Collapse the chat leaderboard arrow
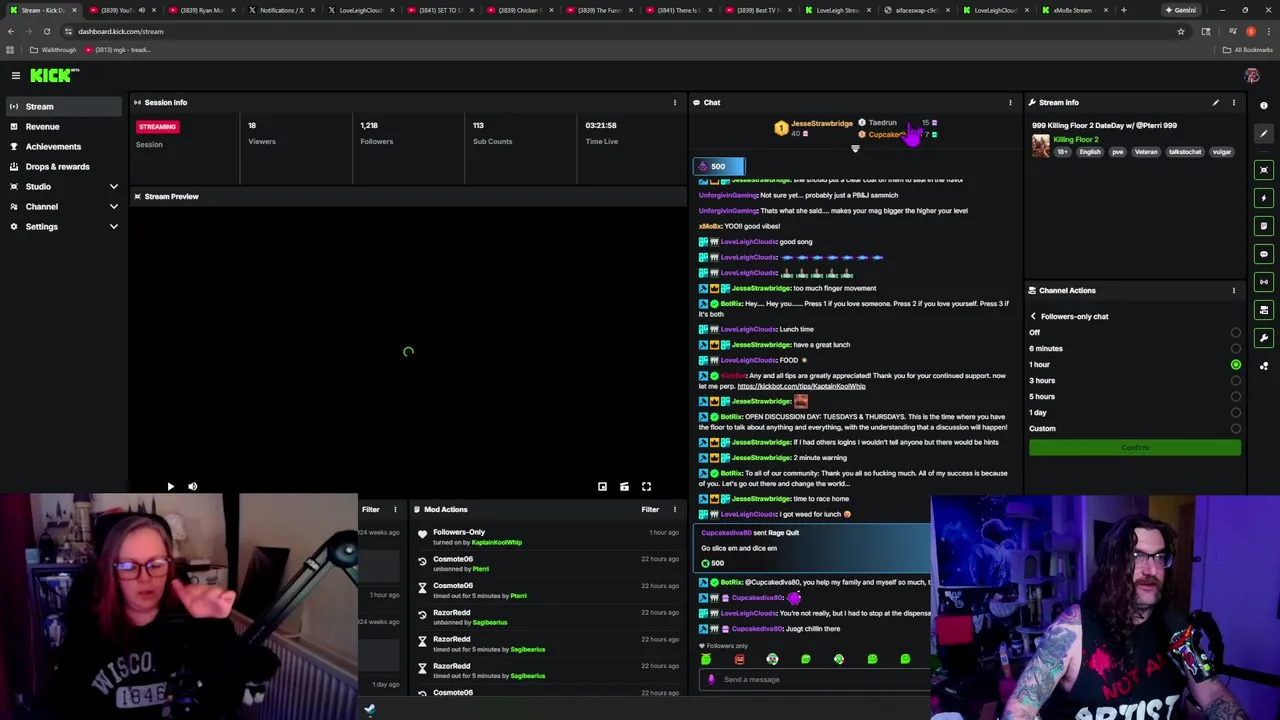 tap(855, 149)
